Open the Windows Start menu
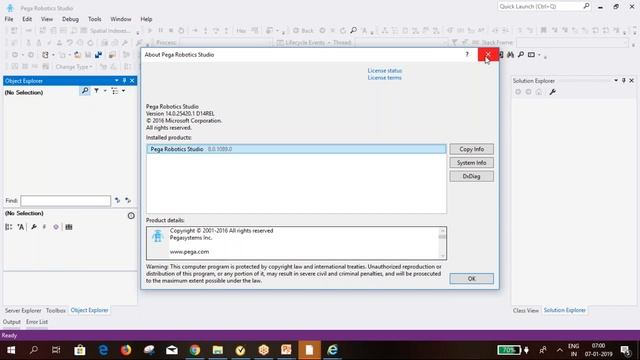Image resolution: width=640 pixels, height=360 pixels. (11, 350)
